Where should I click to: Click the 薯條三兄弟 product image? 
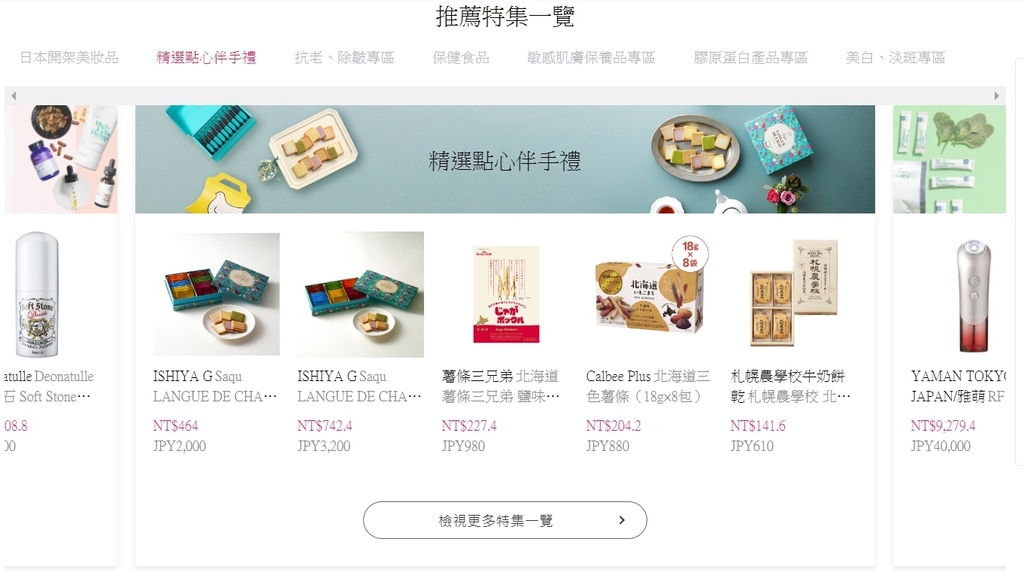[x=506, y=294]
